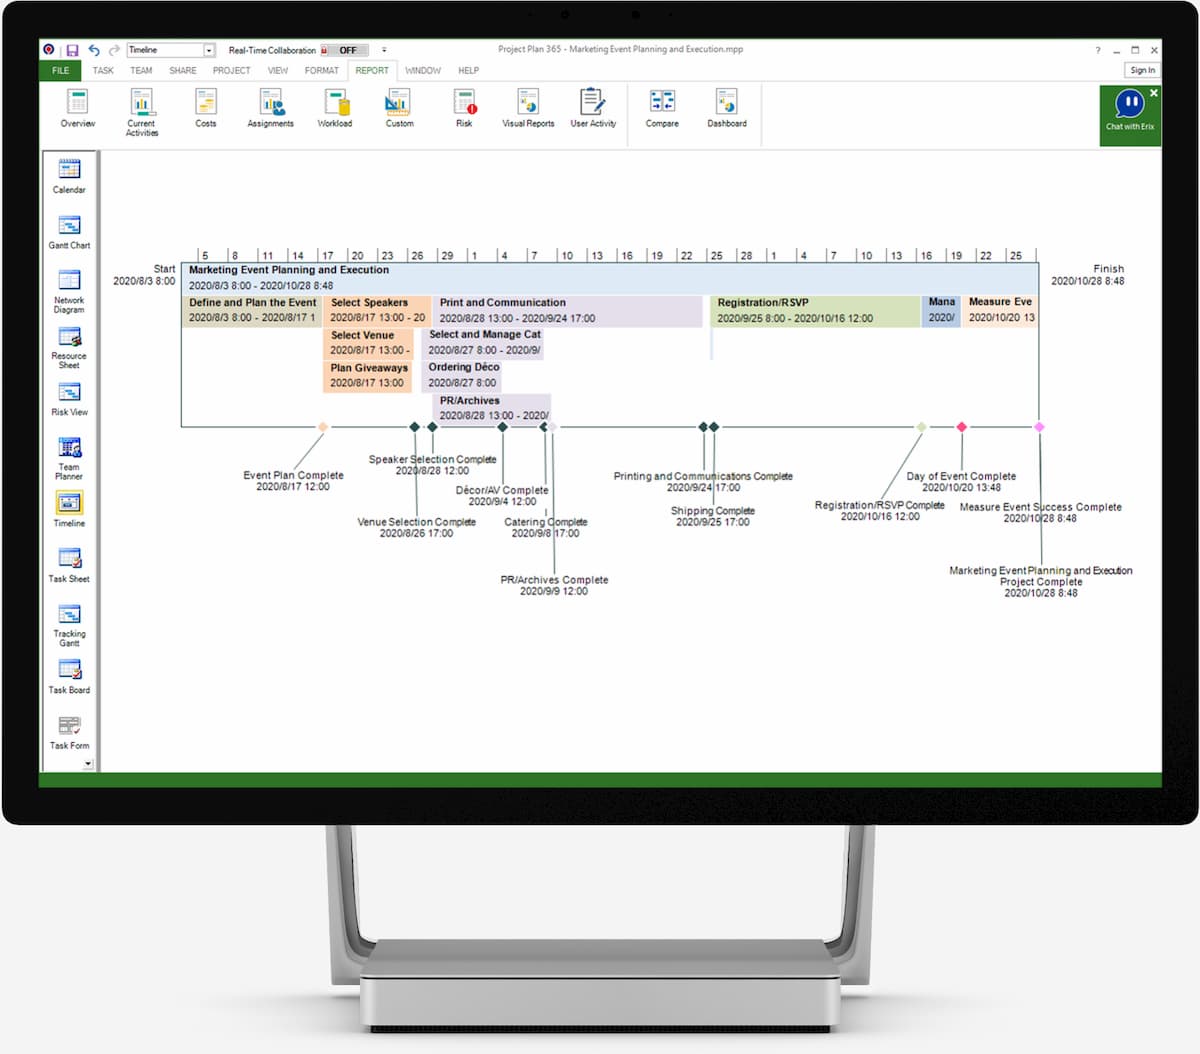Screen dimensions: 1200x1054
Task: Open Risk View in sidebar
Action: click(69, 399)
